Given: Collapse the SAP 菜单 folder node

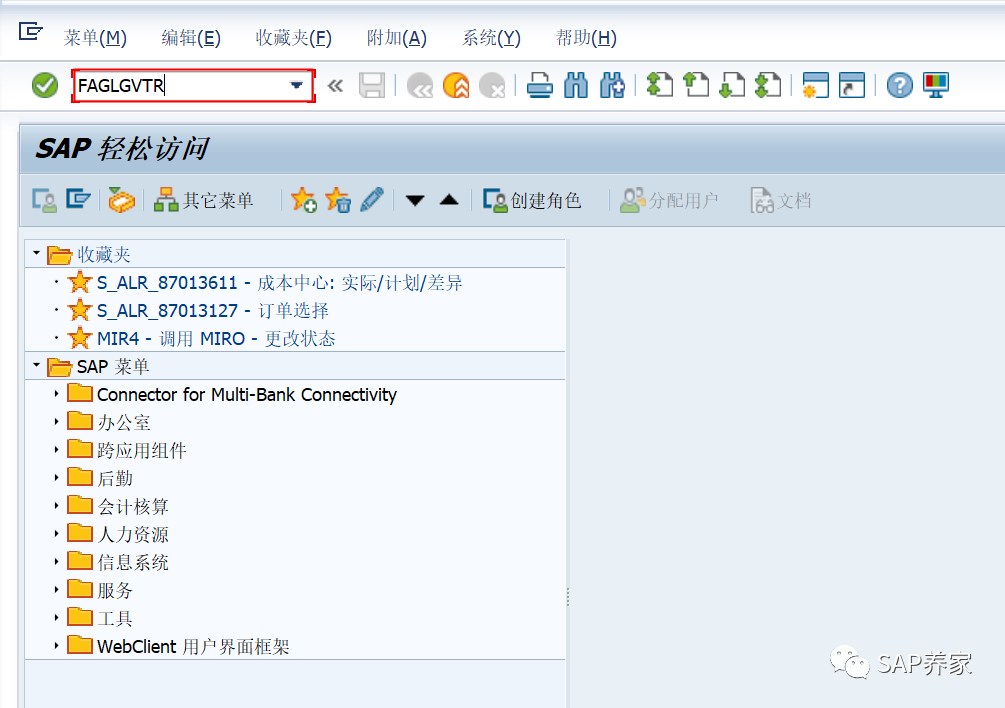Looking at the screenshot, I should tap(37, 366).
